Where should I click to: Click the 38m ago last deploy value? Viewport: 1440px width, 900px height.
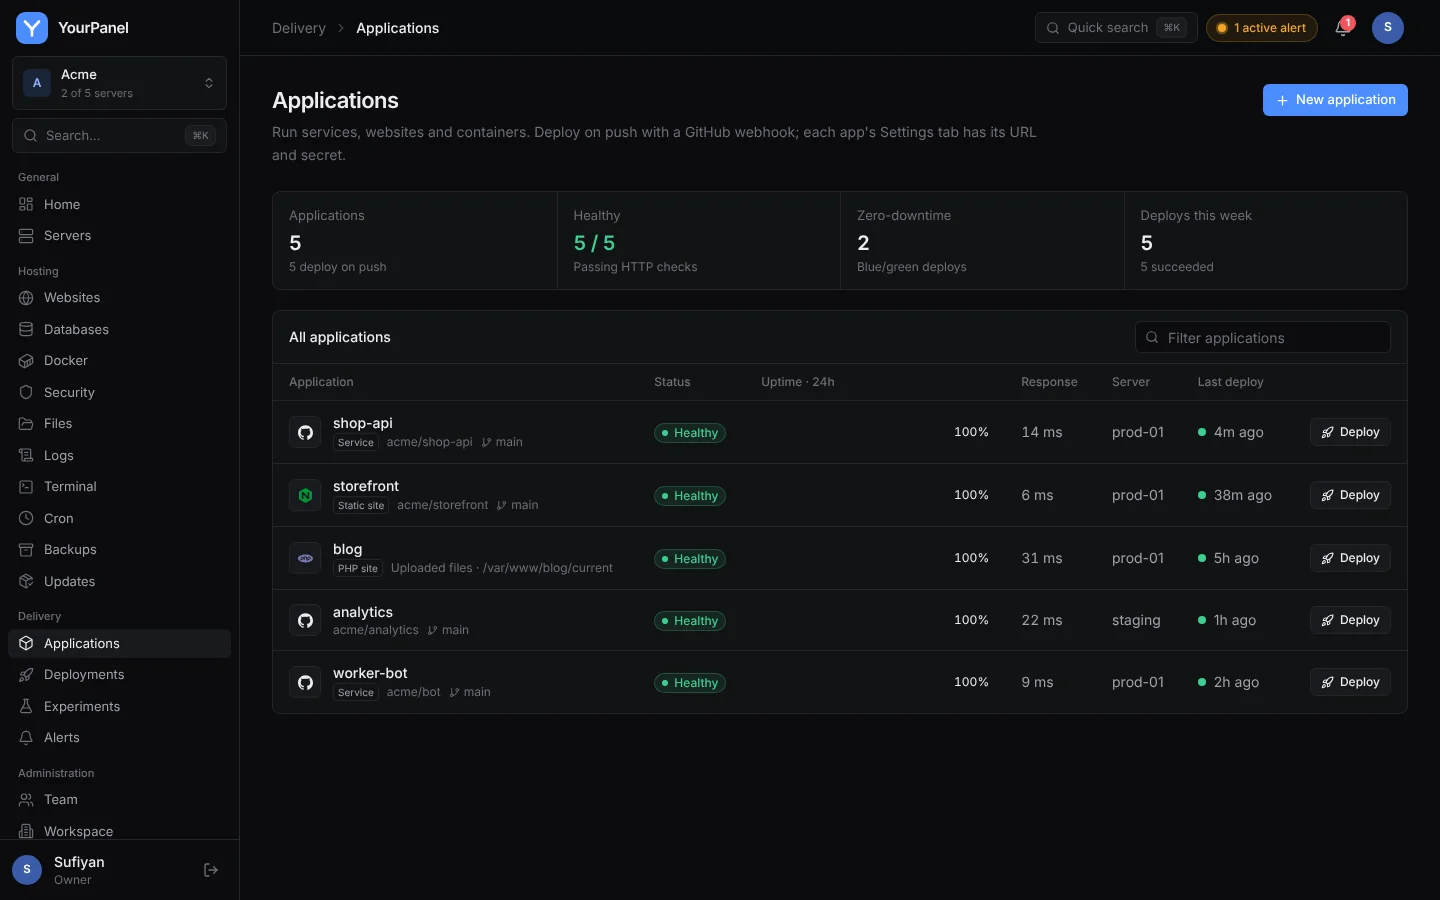click(1243, 495)
